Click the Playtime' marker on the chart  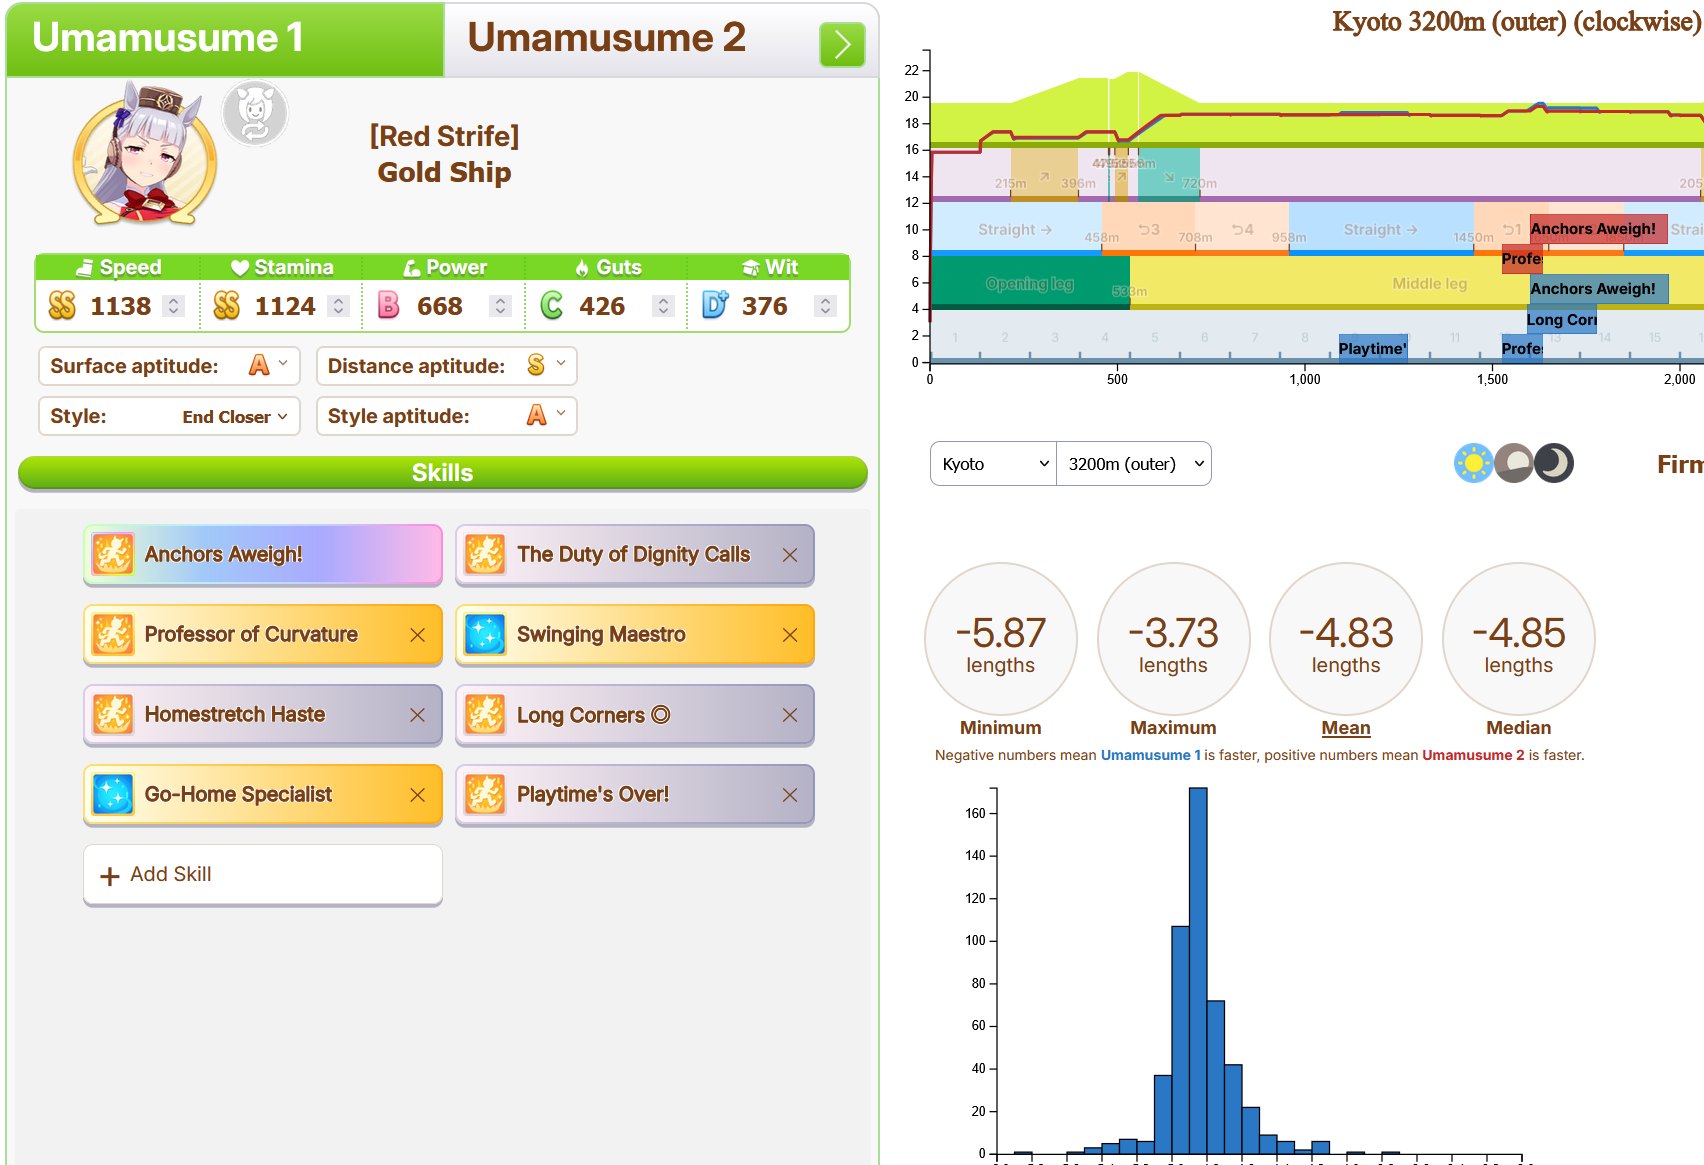click(1373, 348)
